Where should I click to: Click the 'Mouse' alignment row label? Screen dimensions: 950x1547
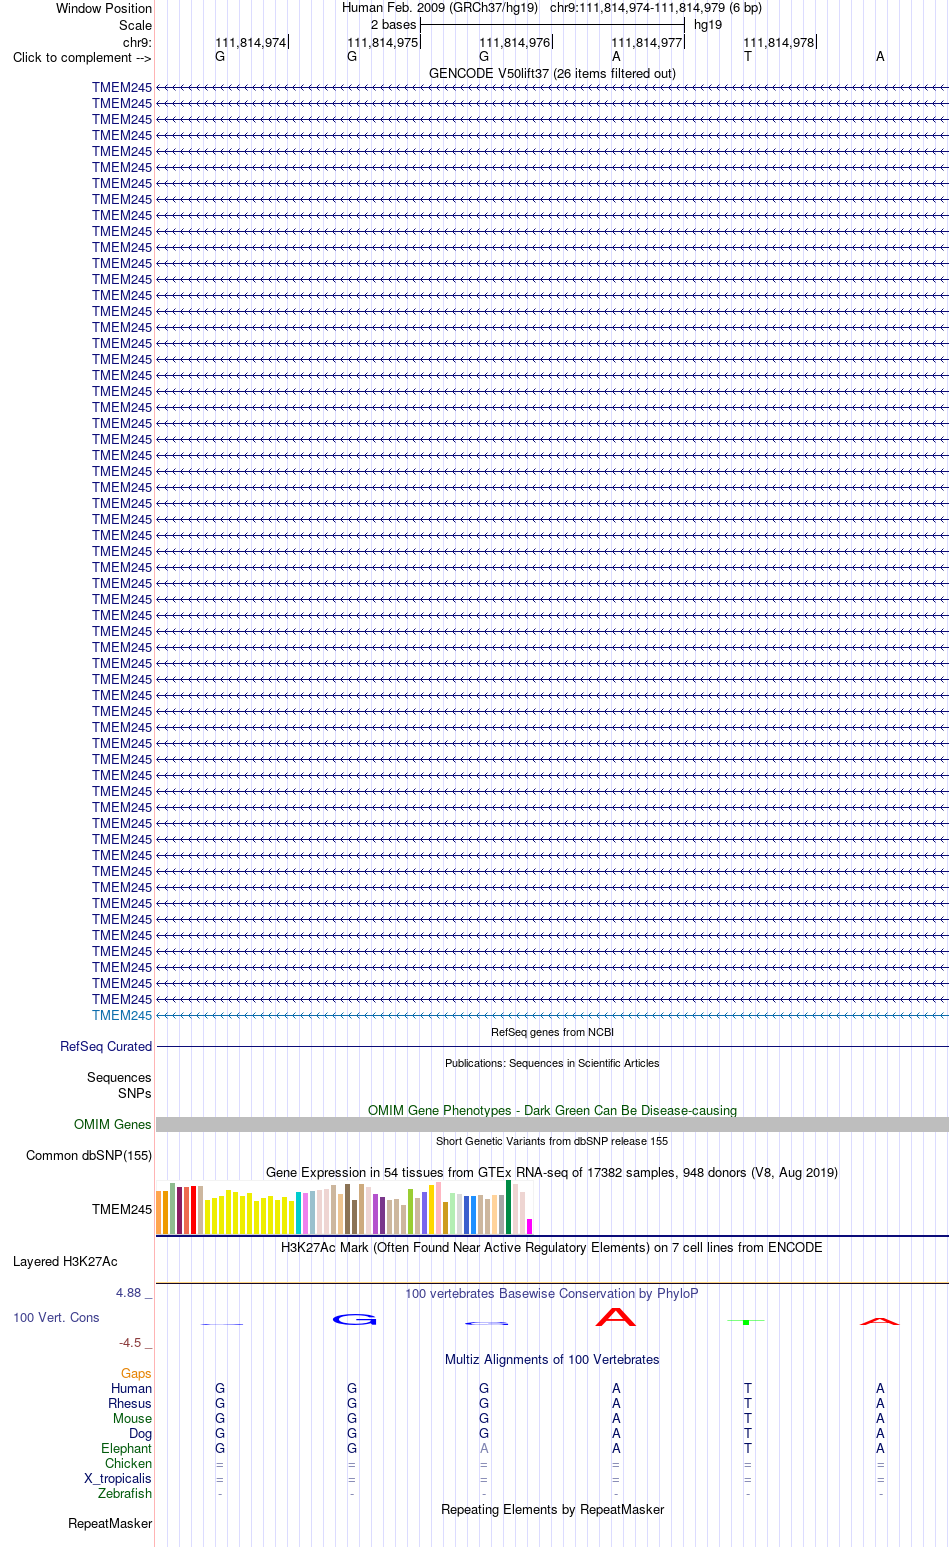tap(132, 1419)
